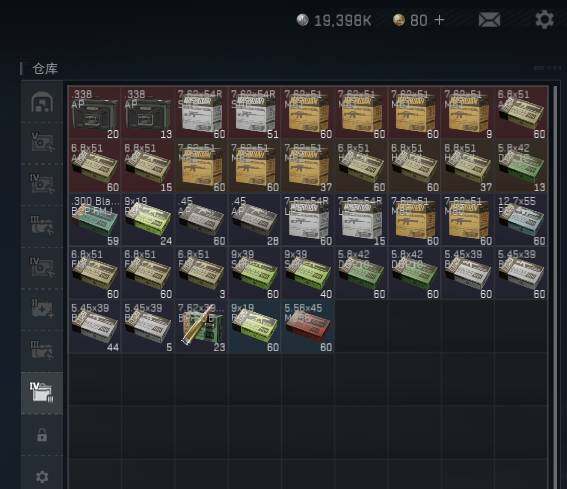Image resolution: width=567 pixels, height=489 pixels.
Task: Open settings gear in top-right corner
Action: 544,20
